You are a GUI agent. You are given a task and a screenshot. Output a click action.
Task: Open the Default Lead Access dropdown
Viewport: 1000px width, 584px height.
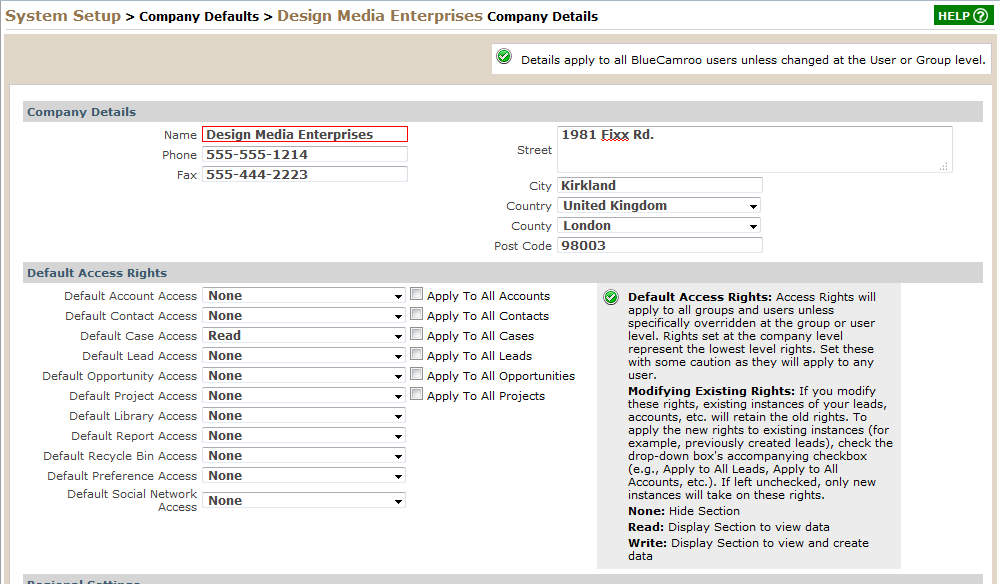304,356
